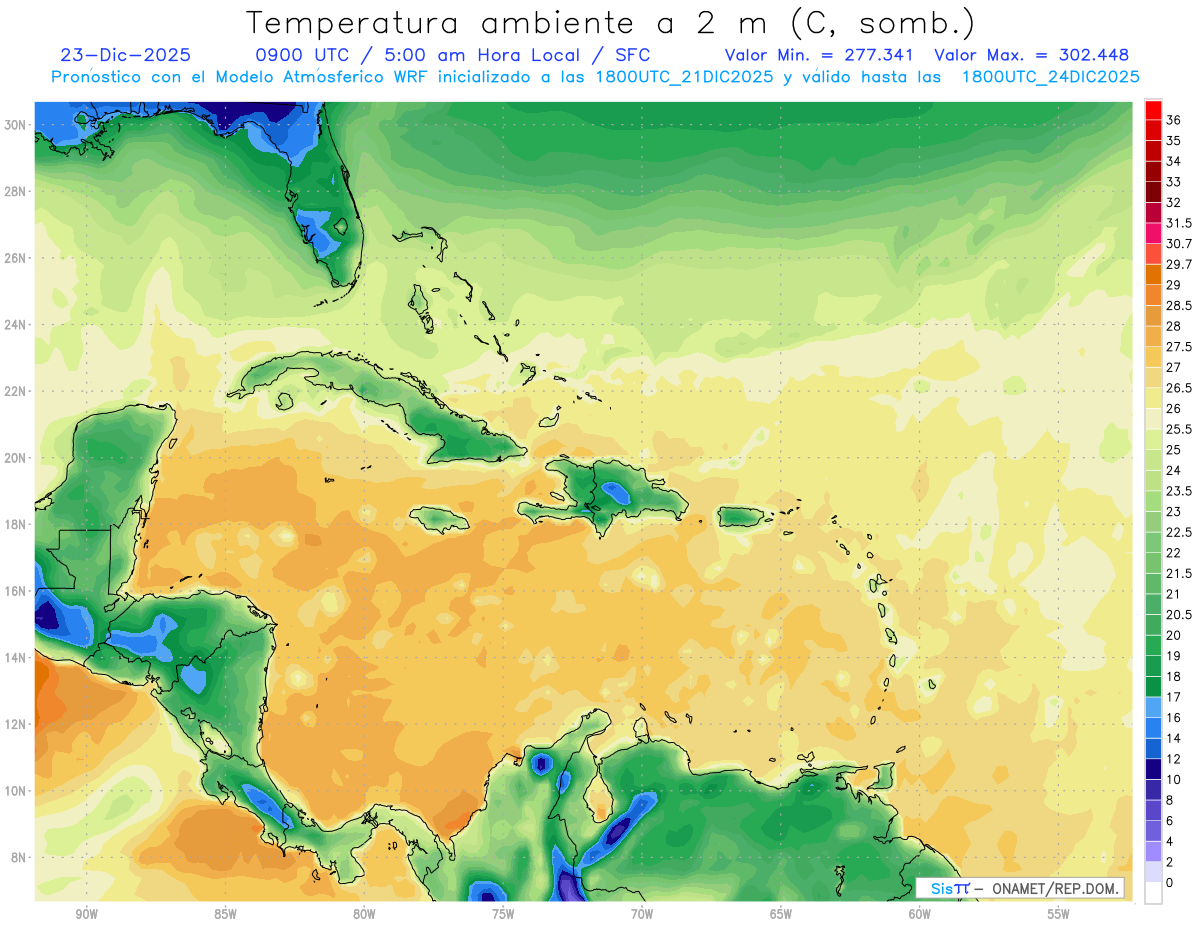1200x927 pixels.
Task: Click the latitude label '8N'
Action: (20, 858)
